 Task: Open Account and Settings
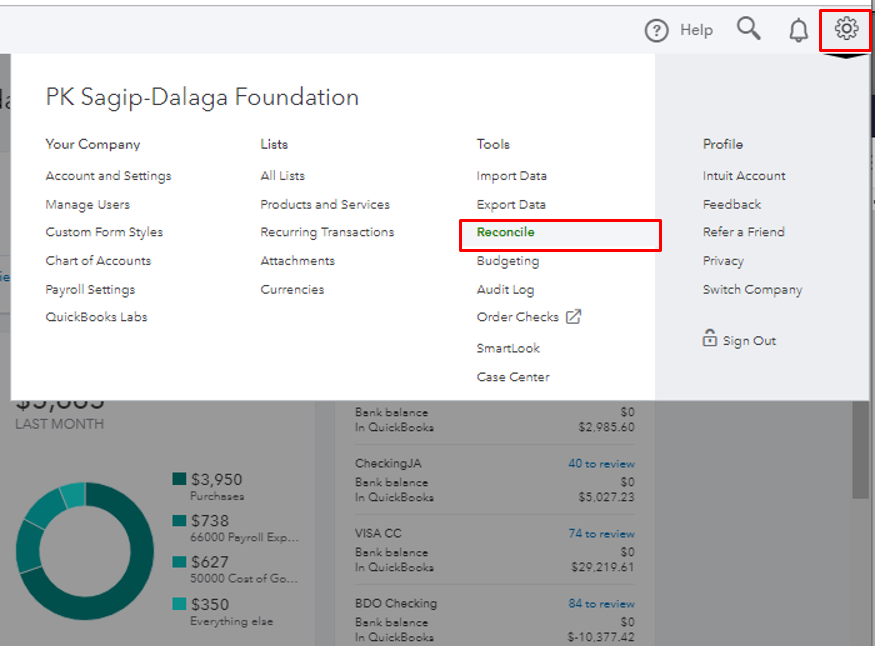point(108,176)
